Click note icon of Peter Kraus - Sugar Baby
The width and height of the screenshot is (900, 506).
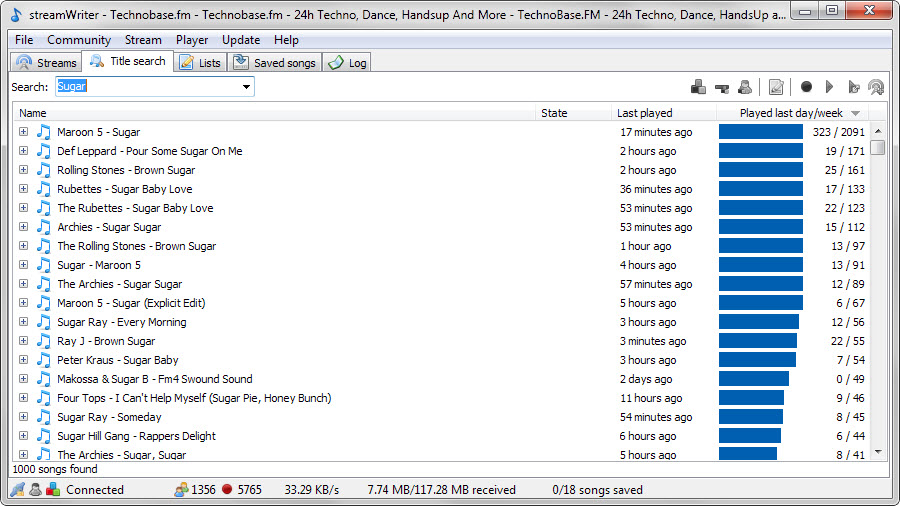pyautogui.click(x=44, y=360)
